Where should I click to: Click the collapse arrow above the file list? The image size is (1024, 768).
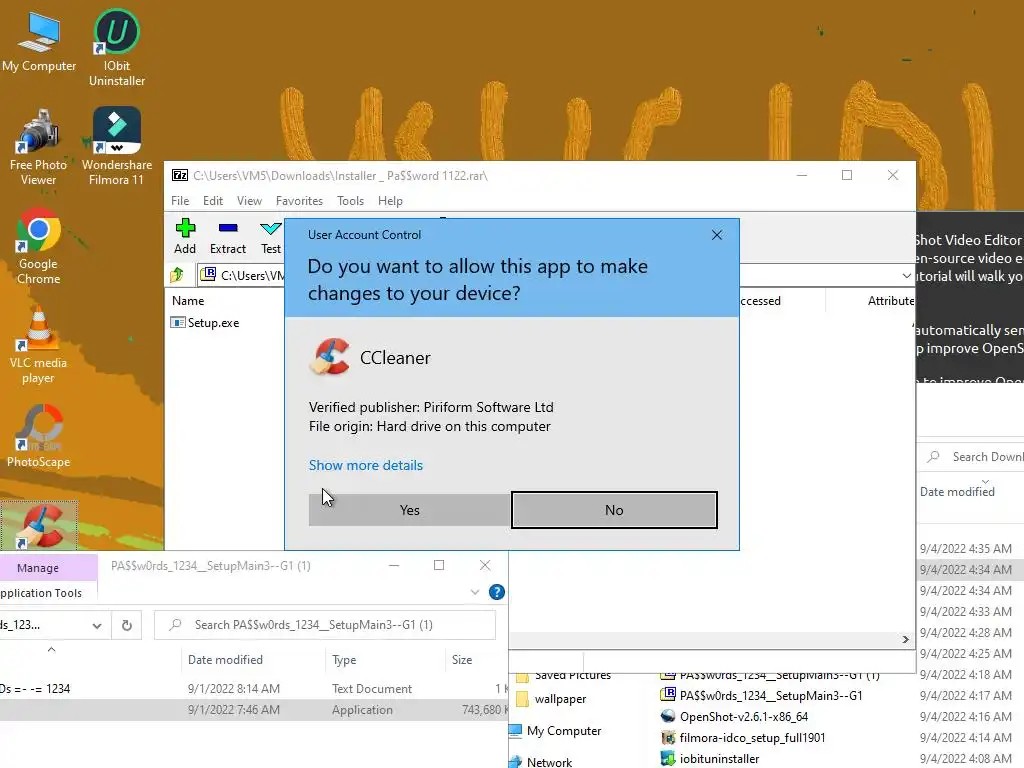pos(52,649)
